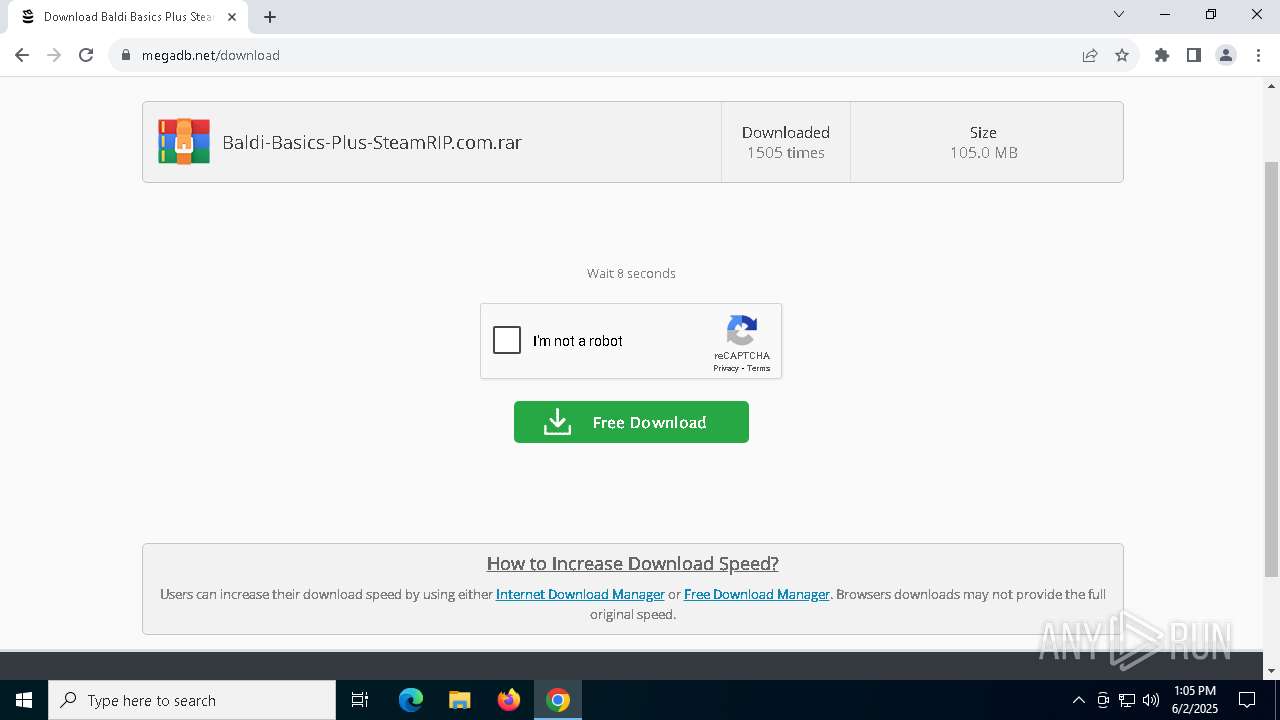
Task: Select the Download Baldi Basics Plus tab
Action: 127,17
